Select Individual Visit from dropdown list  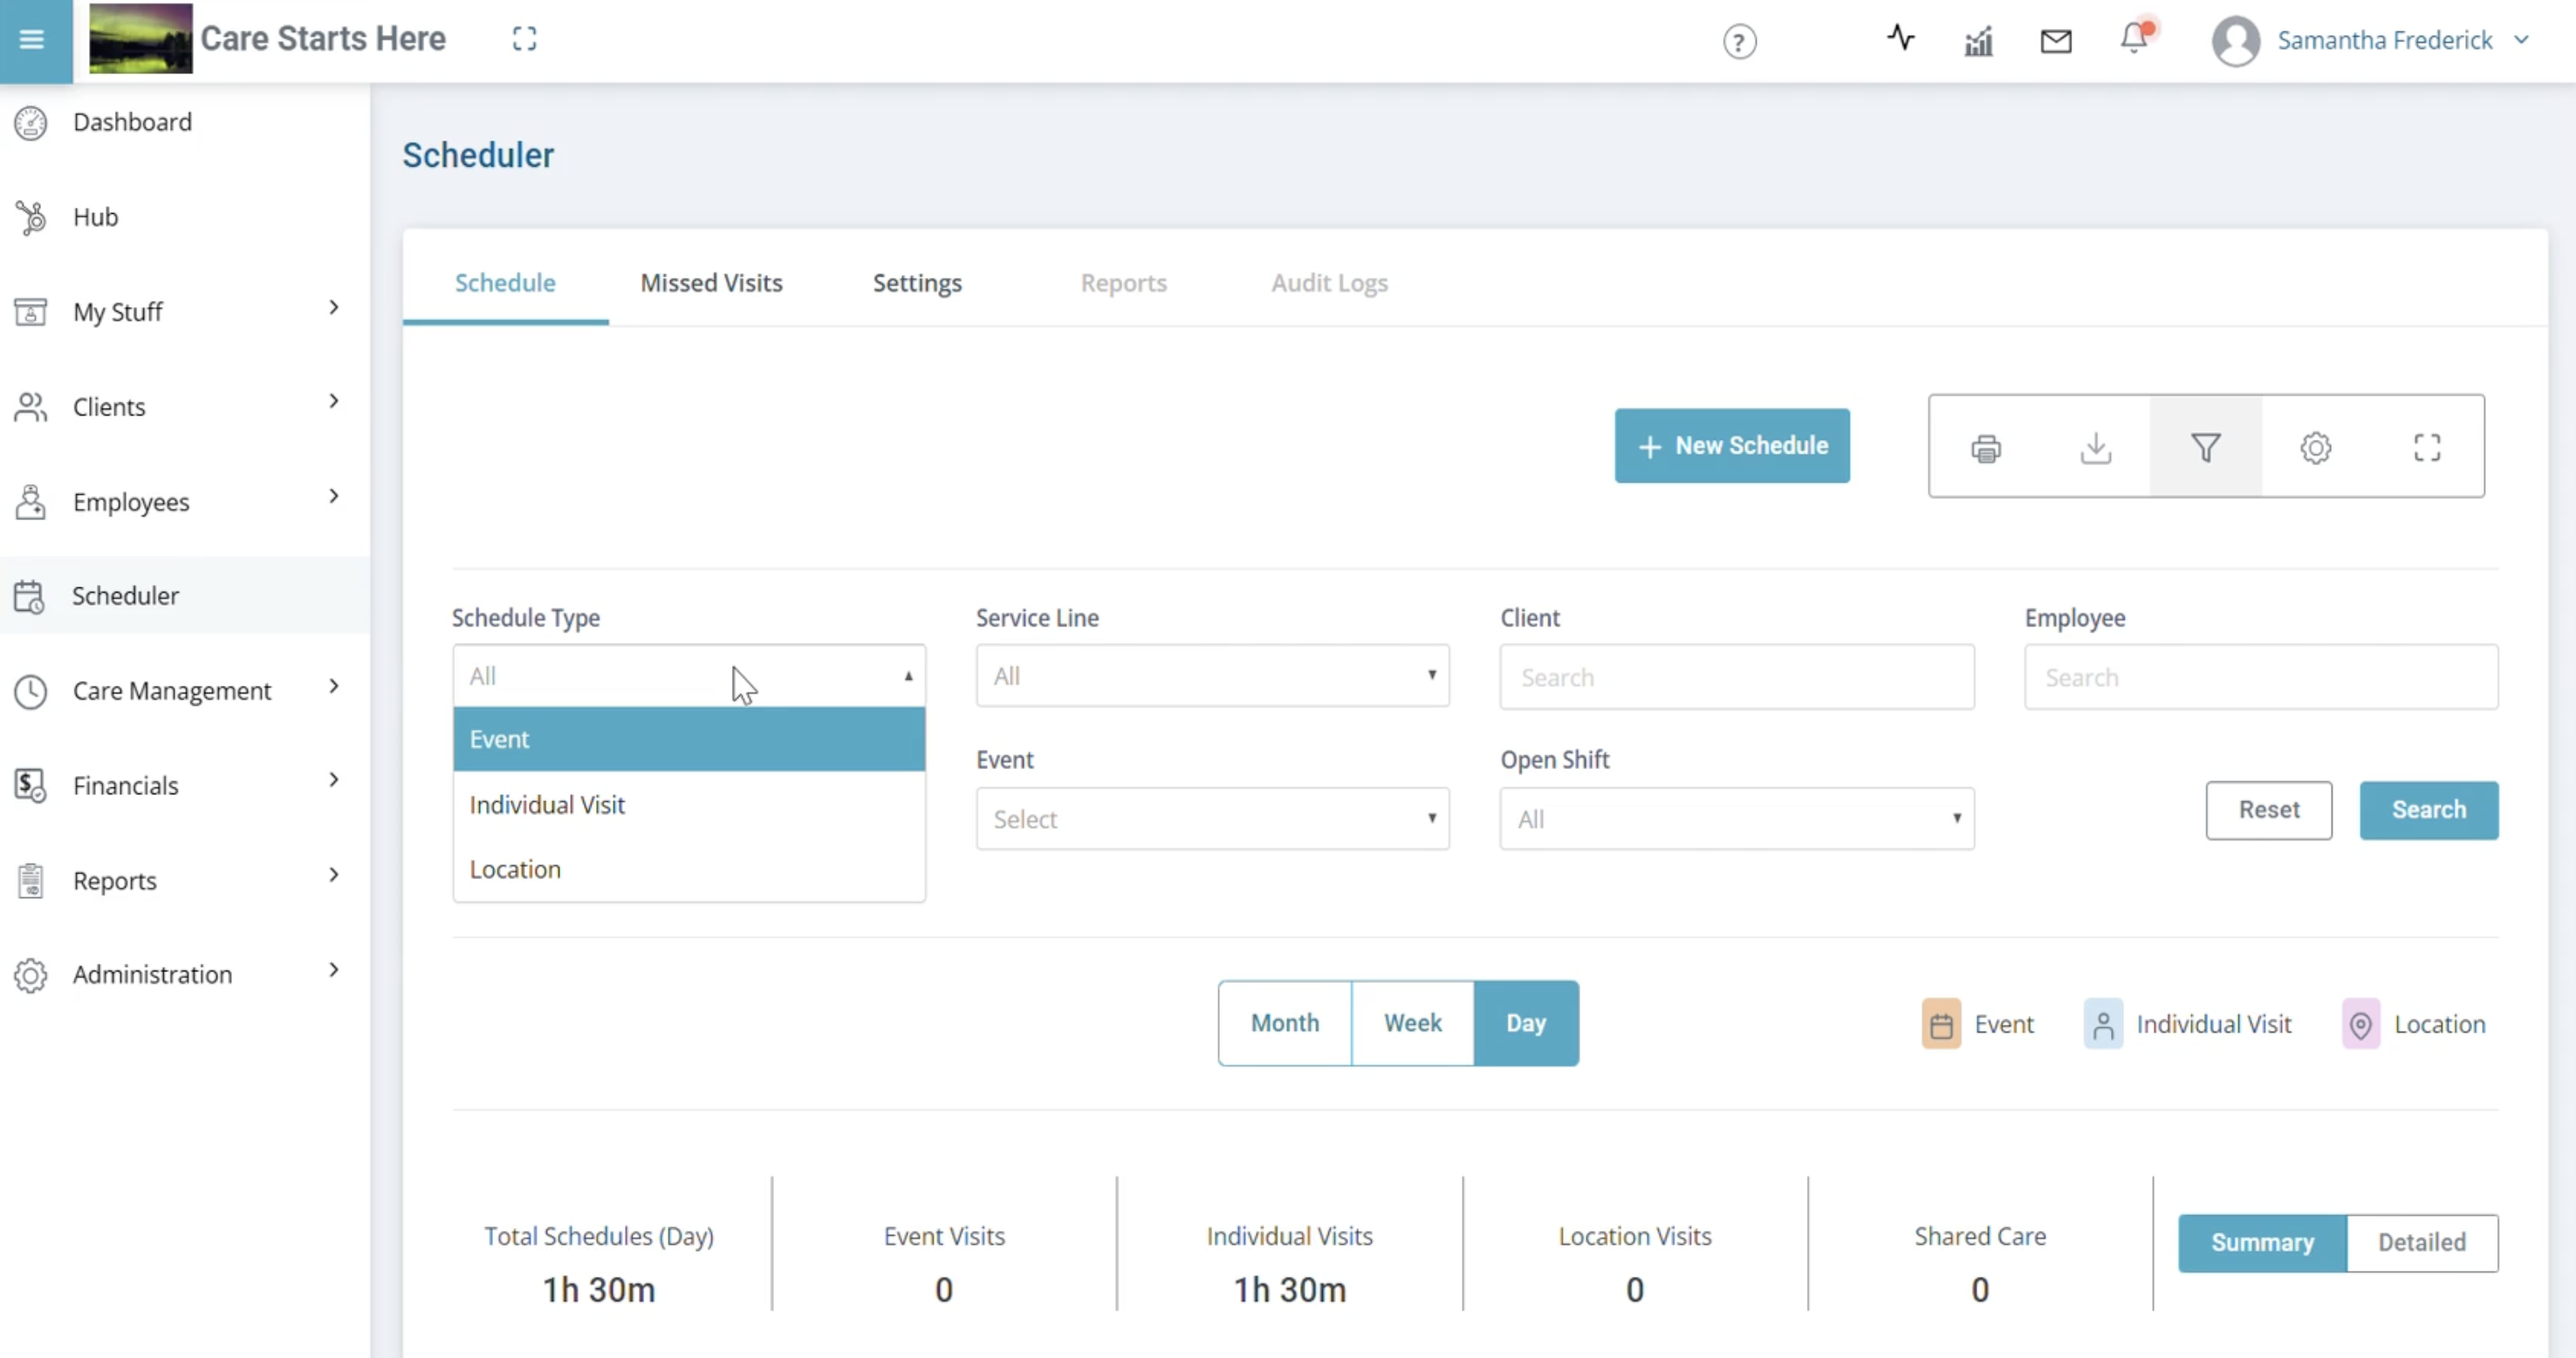[x=547, y=805]
